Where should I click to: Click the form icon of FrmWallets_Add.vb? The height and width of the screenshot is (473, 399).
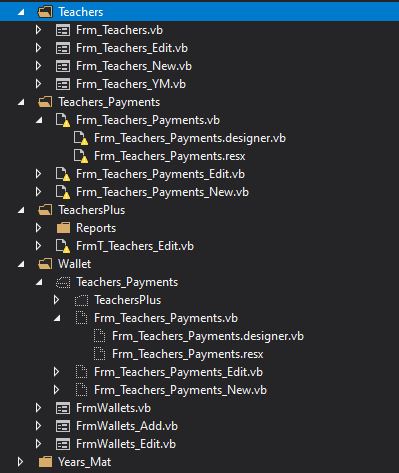(63, 426)
